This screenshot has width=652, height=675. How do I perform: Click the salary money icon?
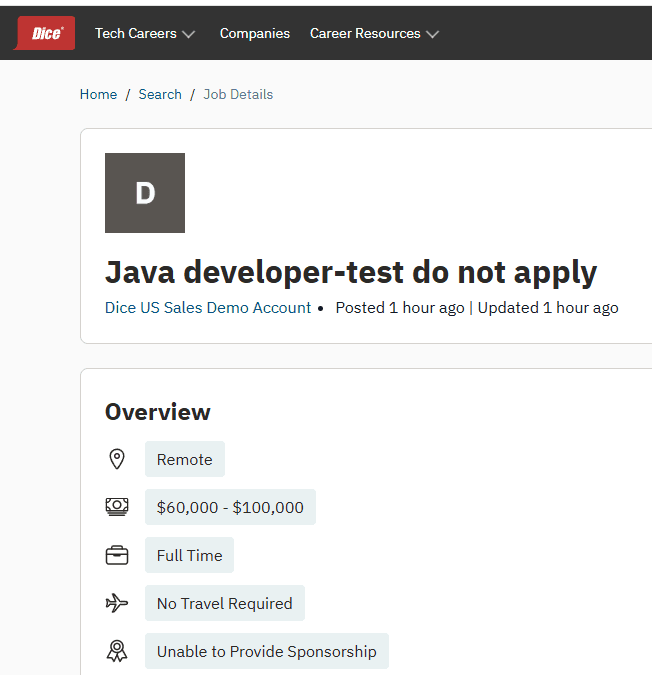pos(117,507)
